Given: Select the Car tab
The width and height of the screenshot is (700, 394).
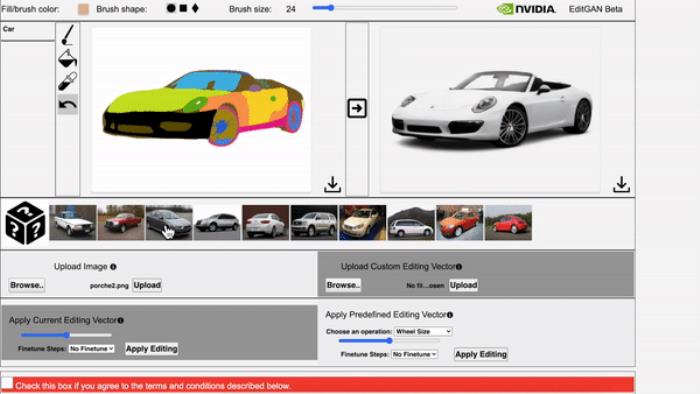Looking at the screenshot, I should pos(28,31).
